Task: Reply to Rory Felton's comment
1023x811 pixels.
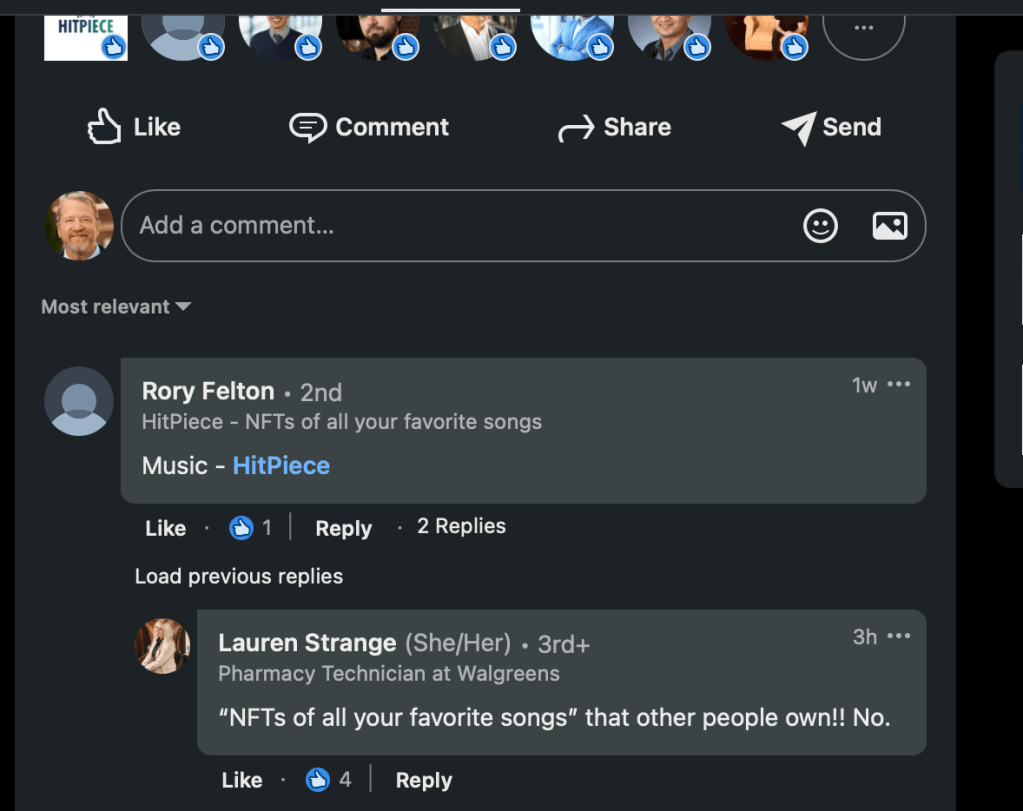Action: 343,528
